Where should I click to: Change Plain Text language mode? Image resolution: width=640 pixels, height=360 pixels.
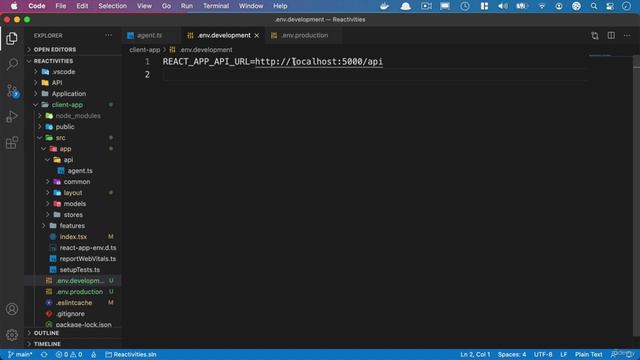pos(589,355)
